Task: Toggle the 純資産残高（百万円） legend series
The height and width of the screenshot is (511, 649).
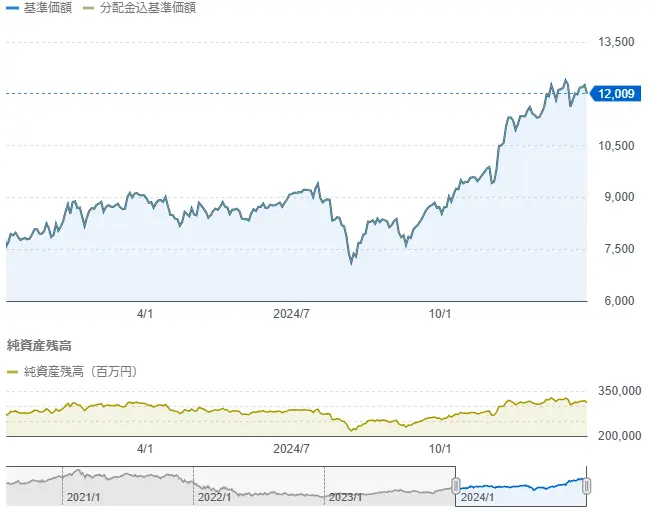Action: click(x=72, y=372)
